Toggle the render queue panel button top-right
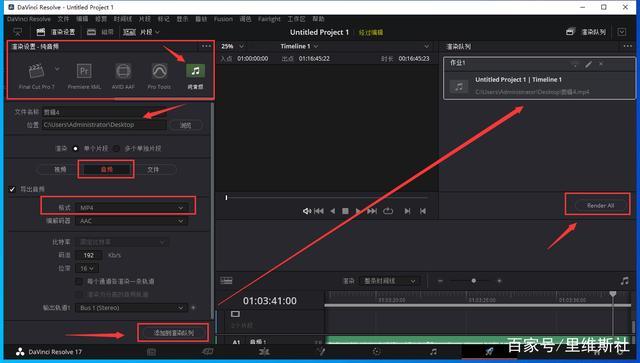 (x=586, y=32)
